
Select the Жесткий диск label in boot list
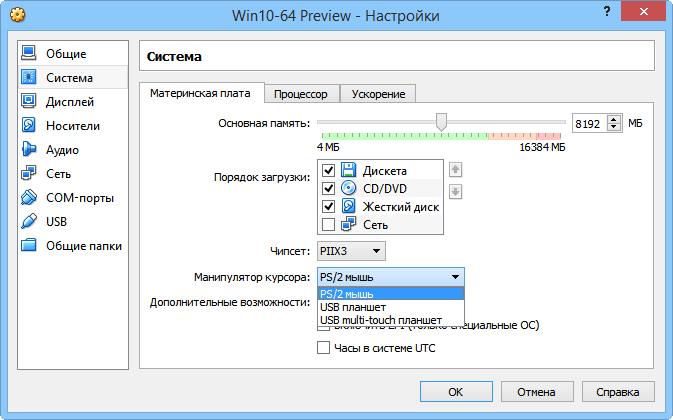pos(401,207)
